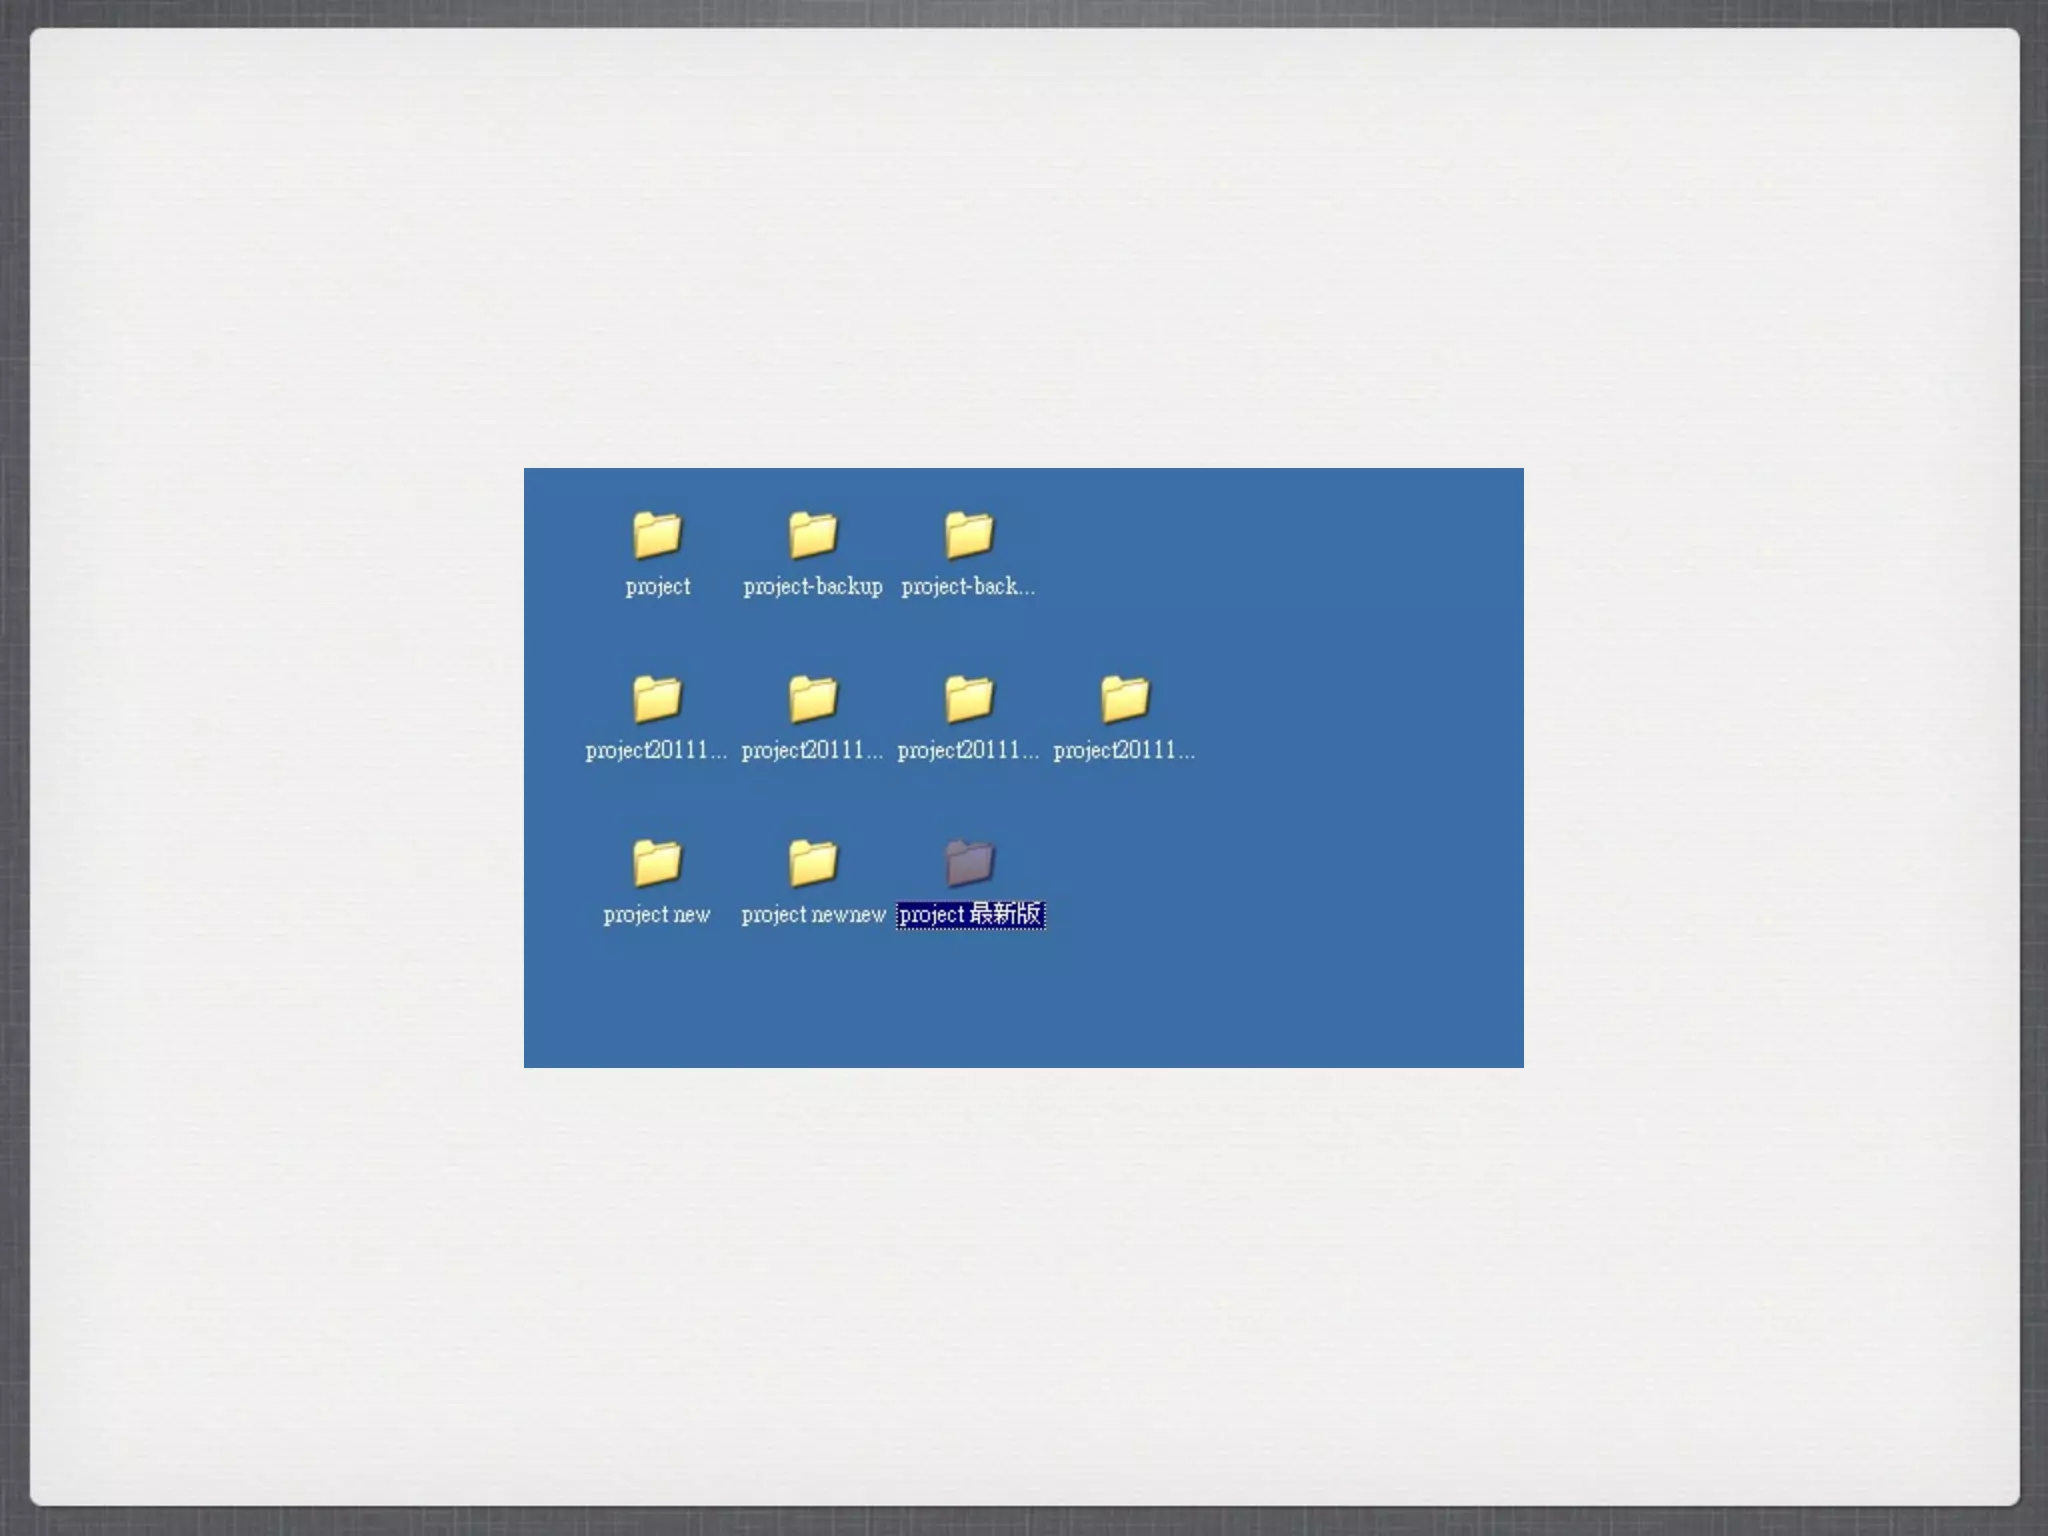Click the "project new" text label

click(657, 915)
